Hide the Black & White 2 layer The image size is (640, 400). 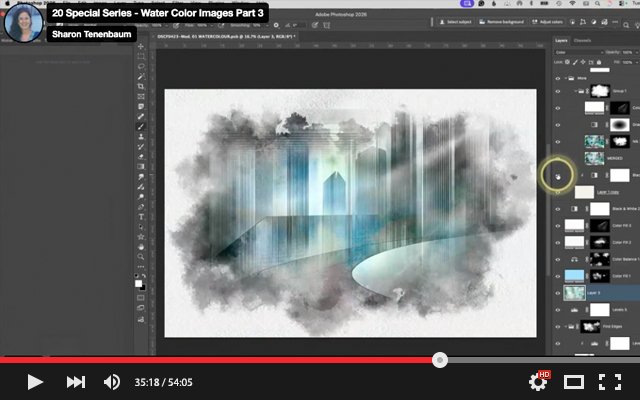click(558, 209)
